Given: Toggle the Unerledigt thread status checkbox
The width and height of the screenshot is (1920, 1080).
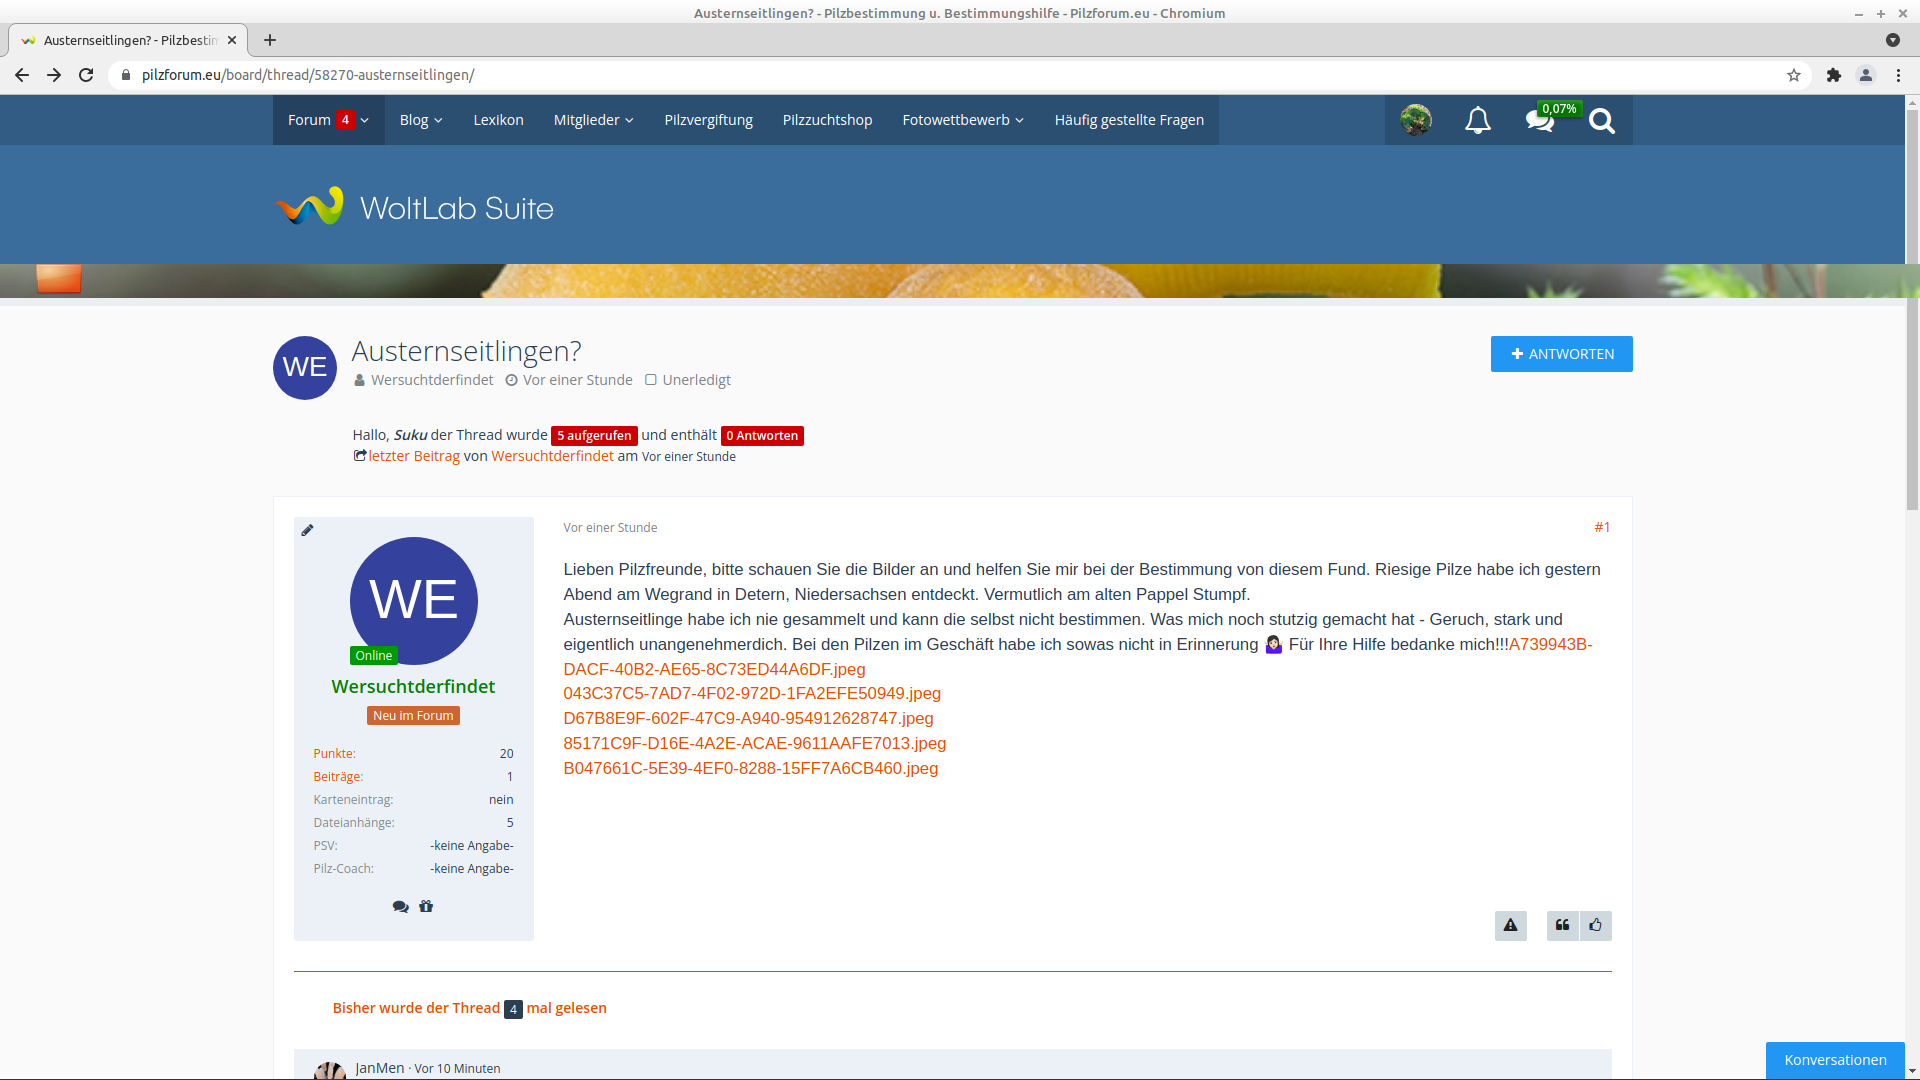Looking at the screenshot, I should [x=651, y=380].
